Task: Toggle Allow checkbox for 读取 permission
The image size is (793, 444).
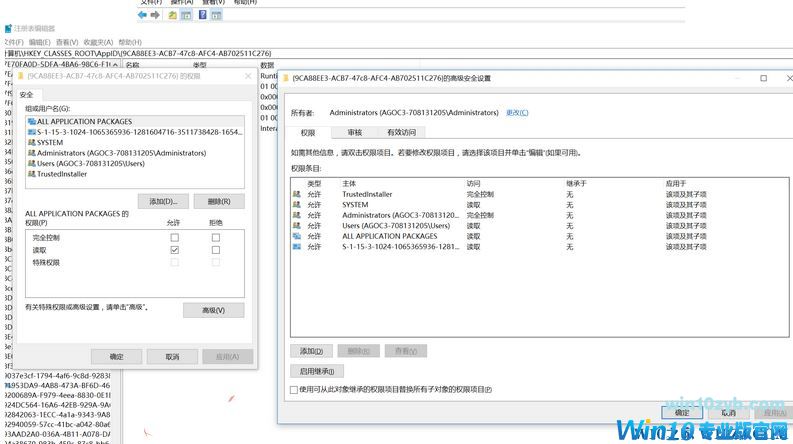Action: (175, 250)
